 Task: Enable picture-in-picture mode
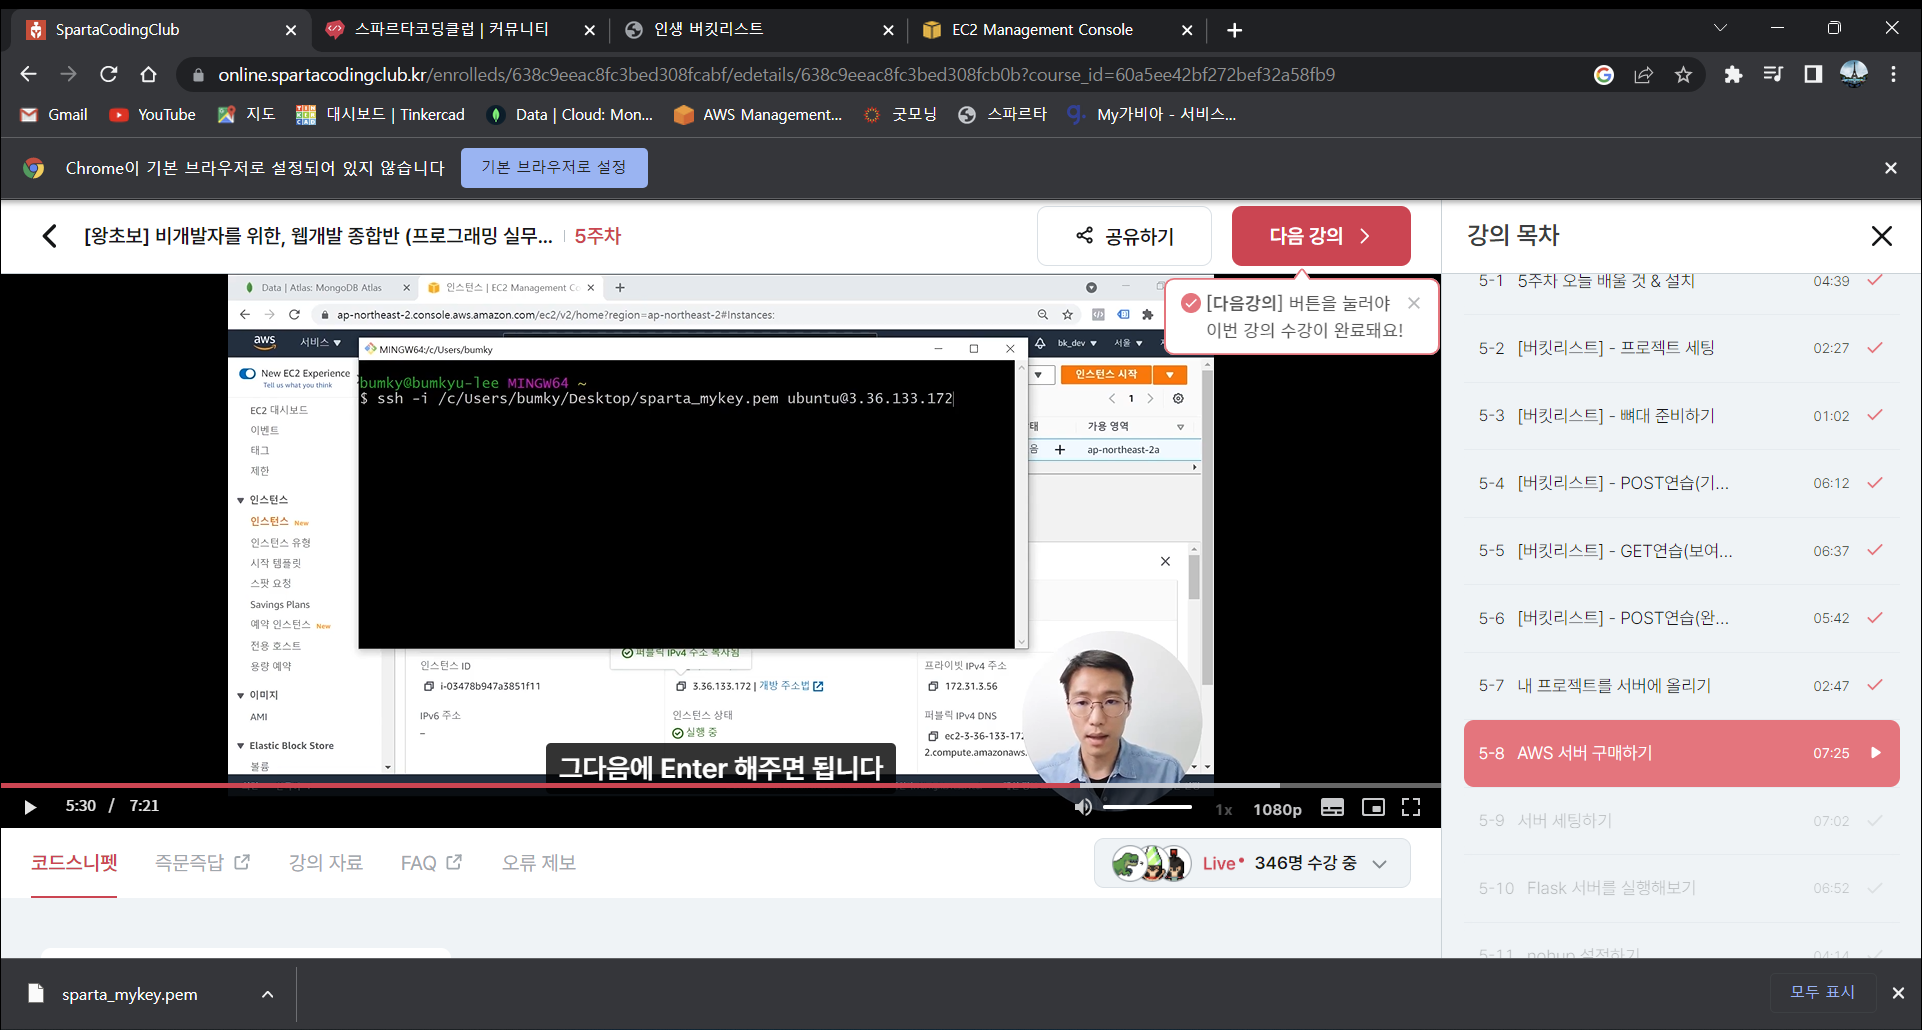pos(1373,807)
